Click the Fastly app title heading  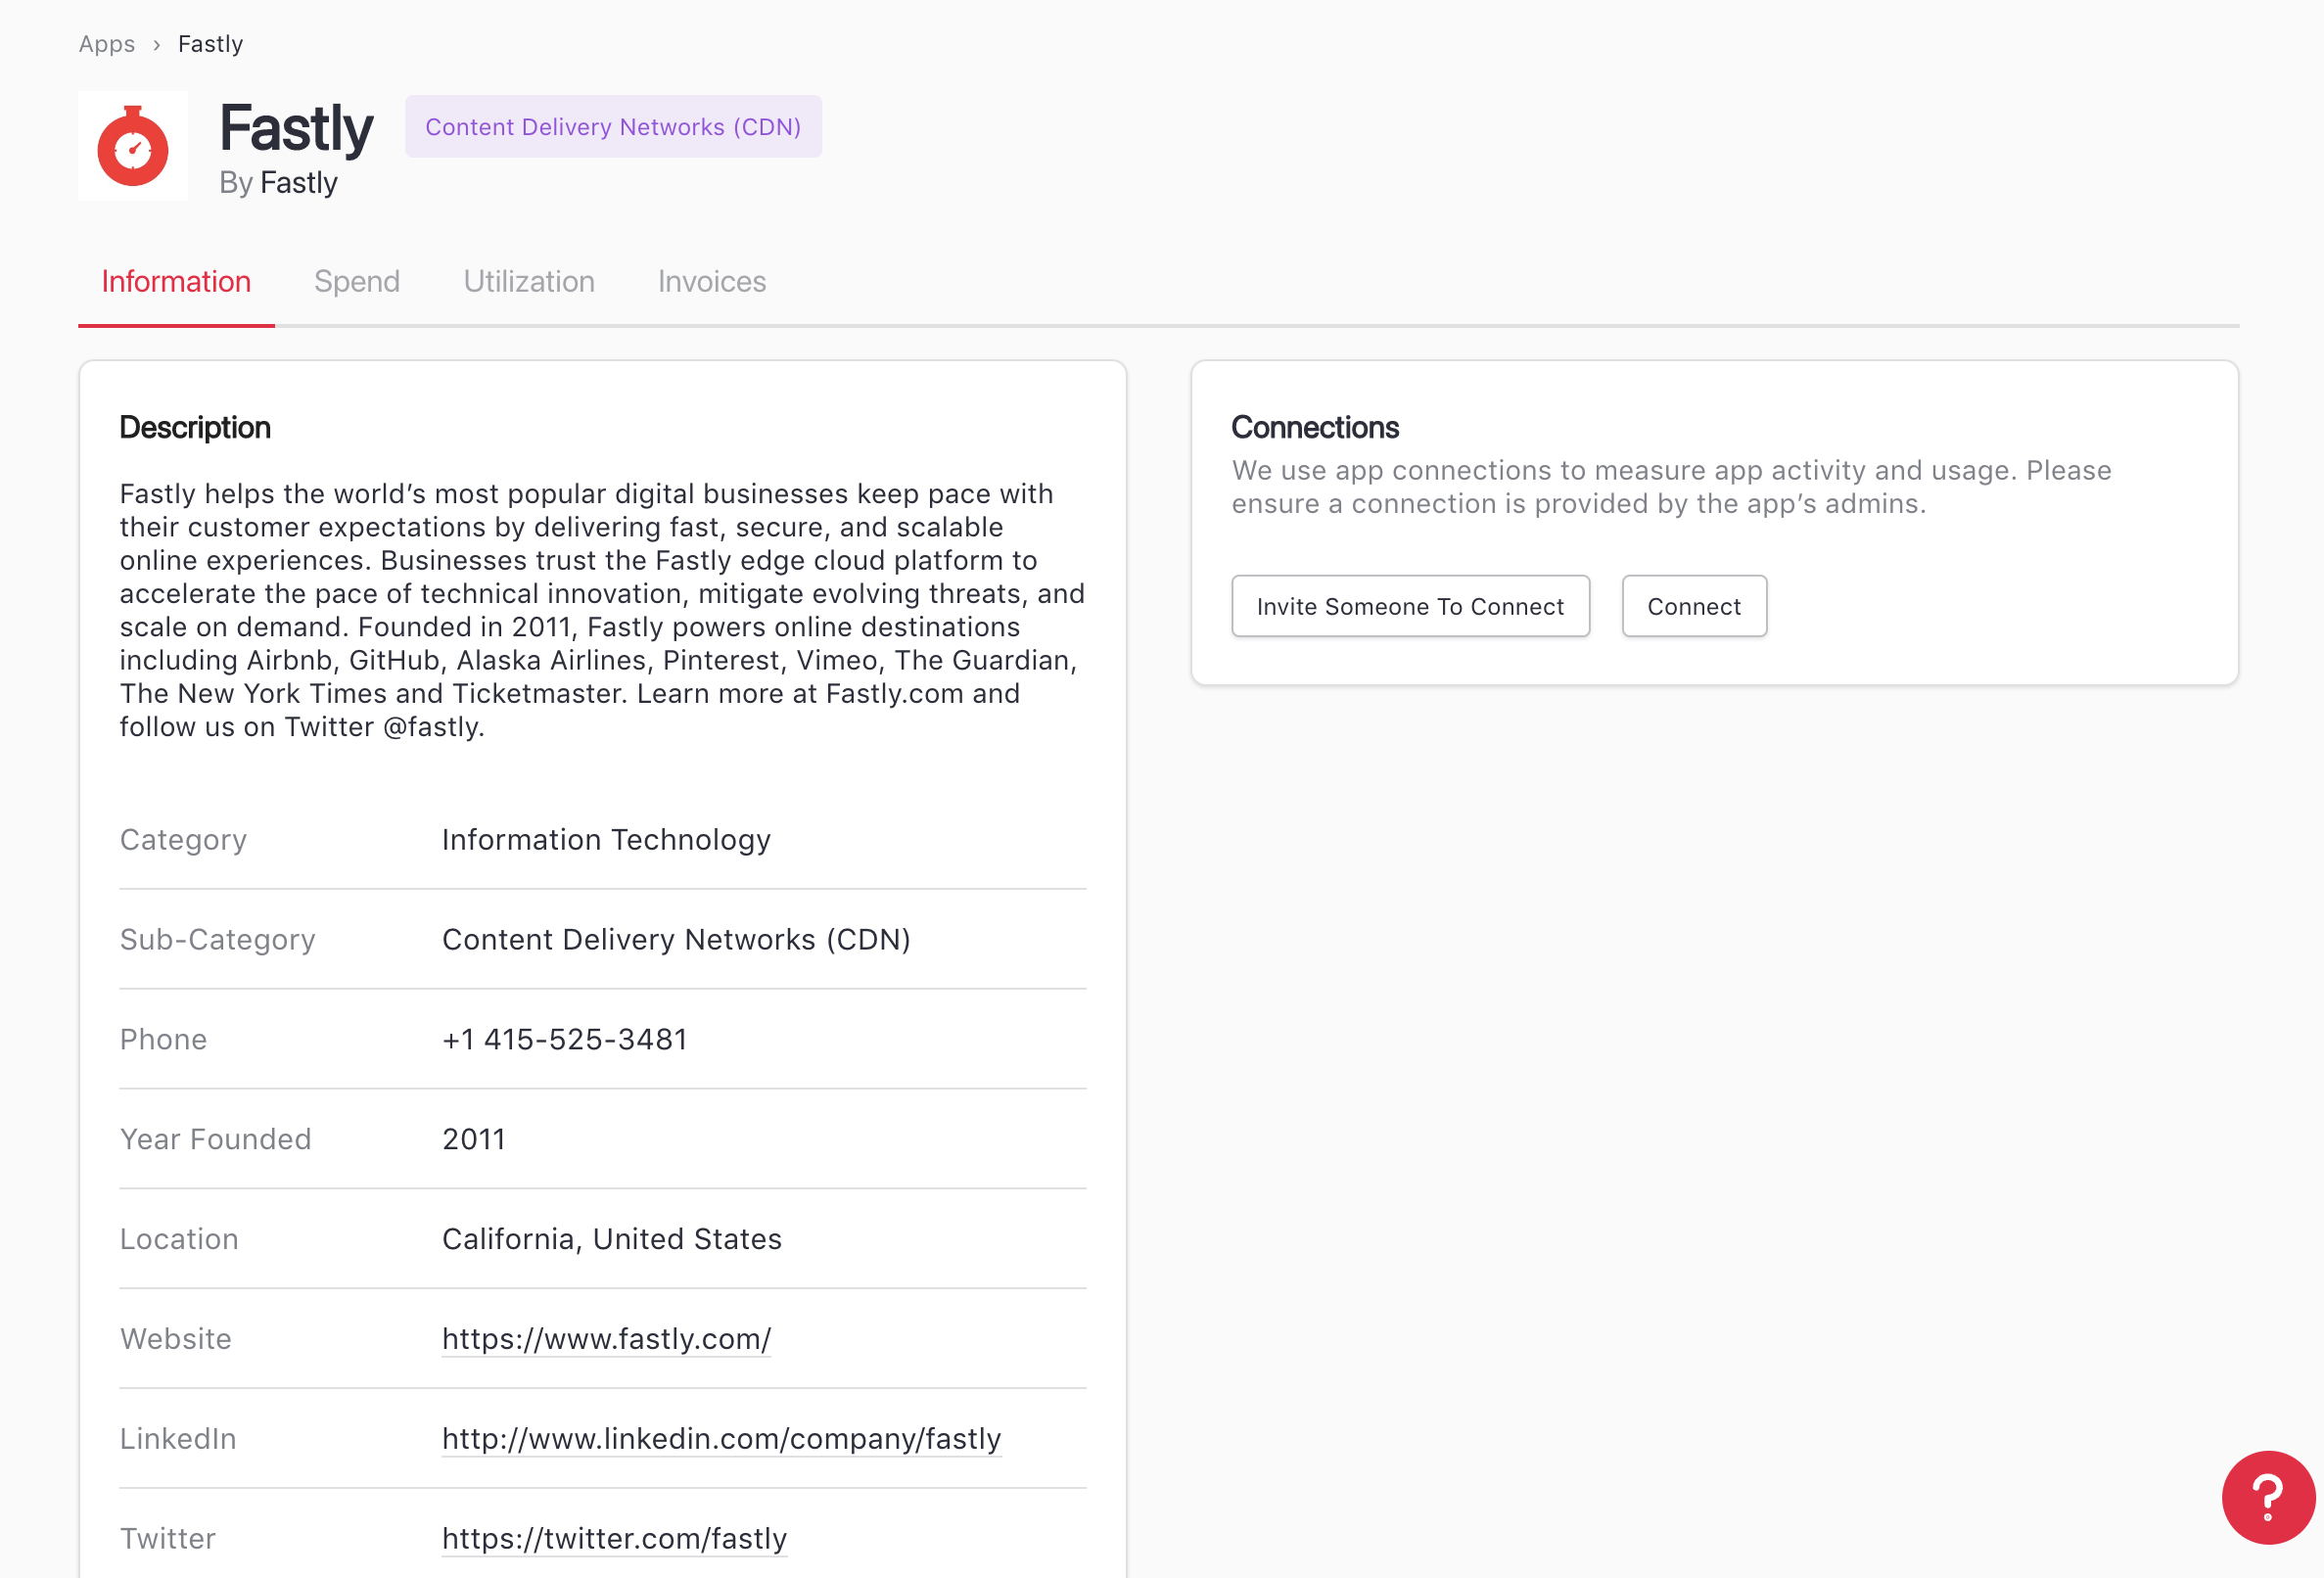coord(295,128)
